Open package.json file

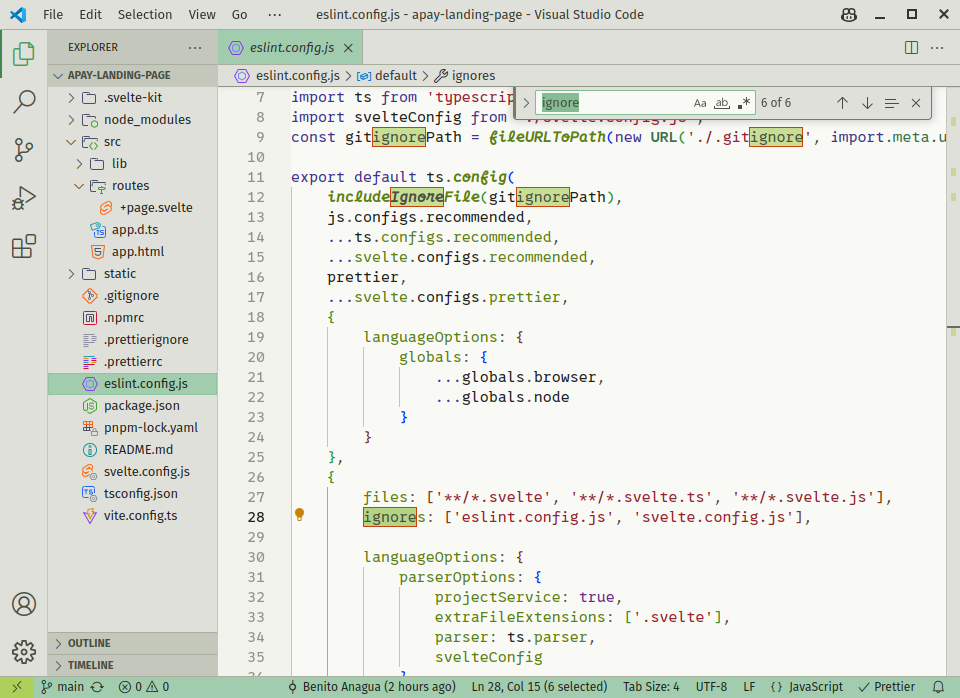coord(133,406)
